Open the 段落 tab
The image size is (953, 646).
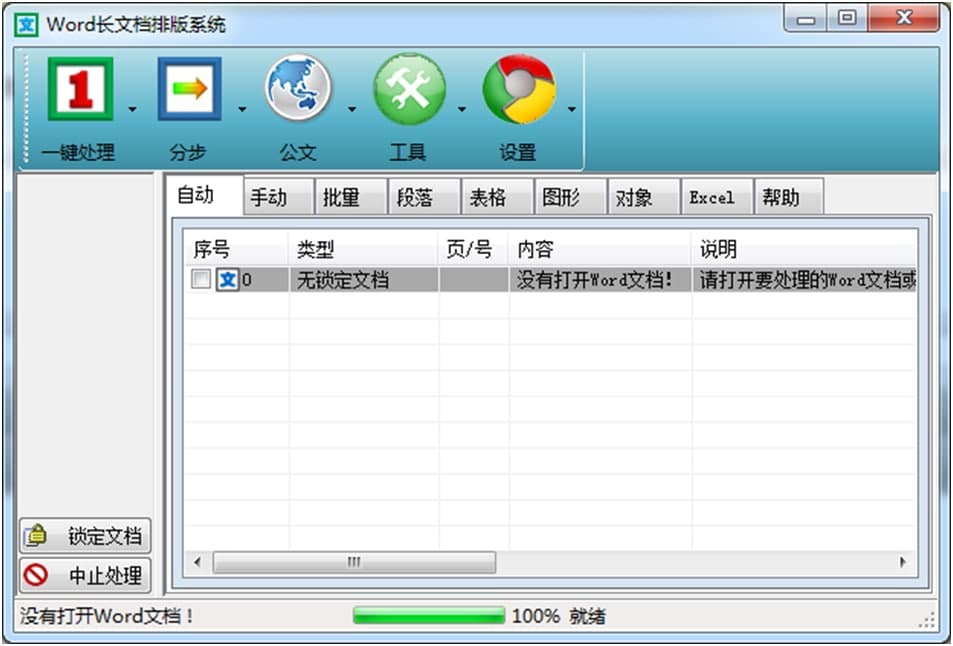click(x=424, y=197)
